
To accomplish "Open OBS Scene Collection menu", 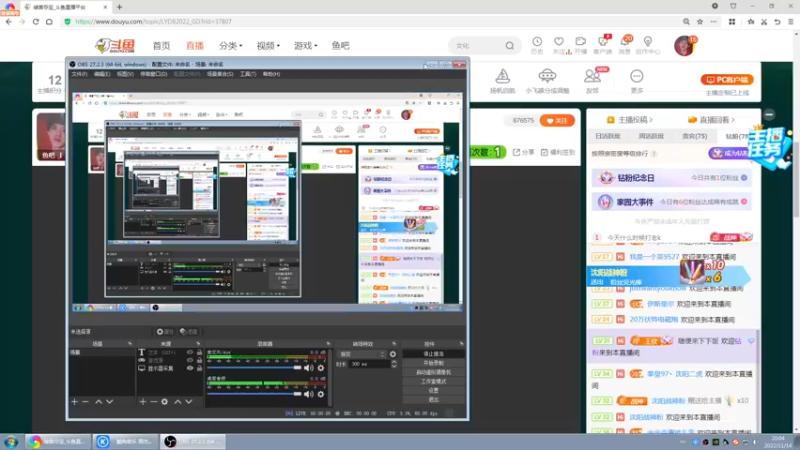I will [220, 74].
